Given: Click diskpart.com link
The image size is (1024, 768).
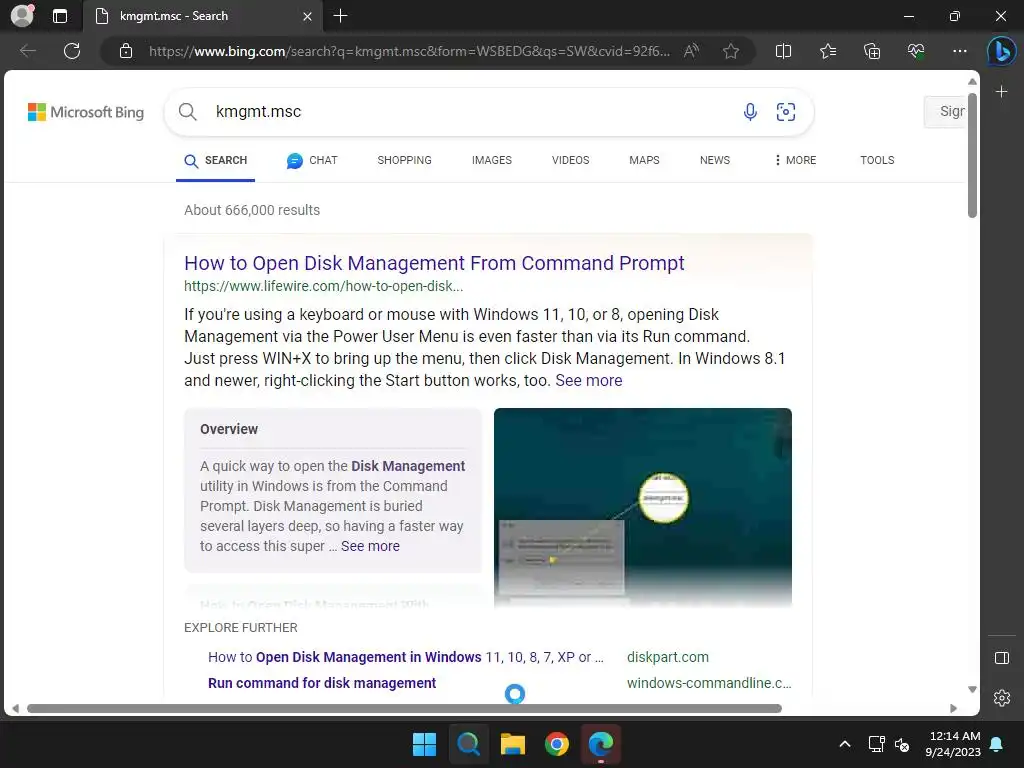Looking at the screenshot, I should pyautogui.click(x=667, y=657).
